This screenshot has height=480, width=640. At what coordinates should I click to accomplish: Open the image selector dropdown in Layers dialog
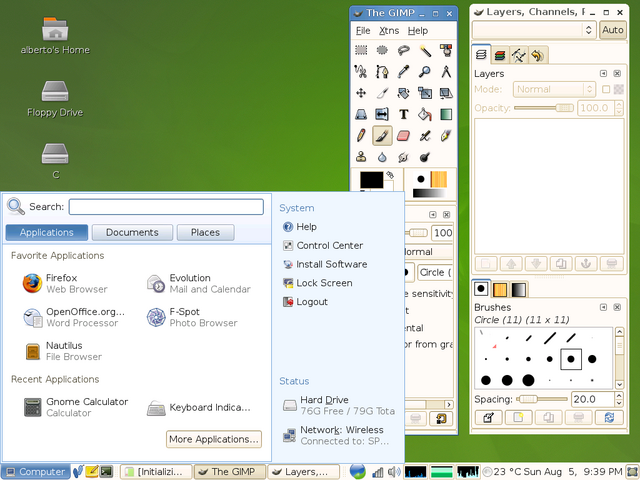click(534, 30)
